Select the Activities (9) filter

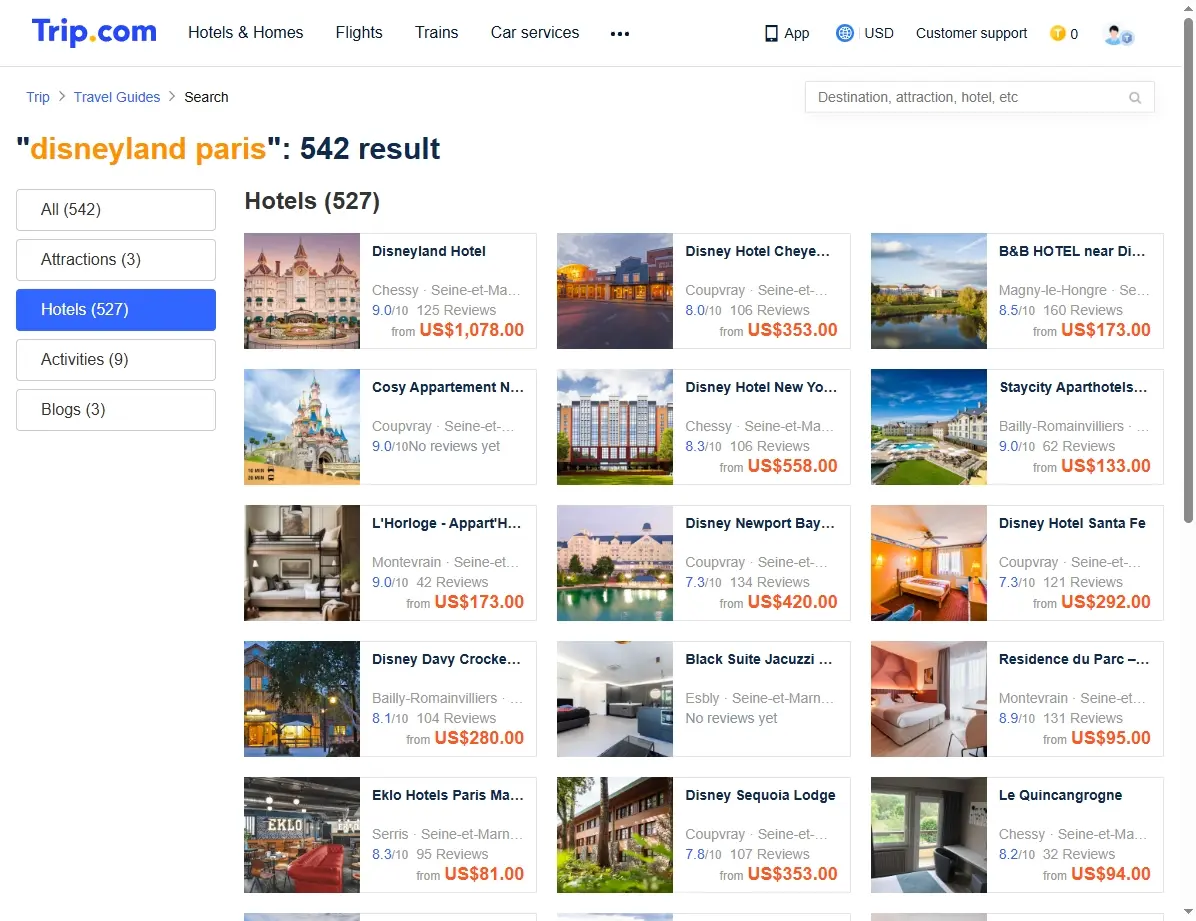[x=116, y=359]
